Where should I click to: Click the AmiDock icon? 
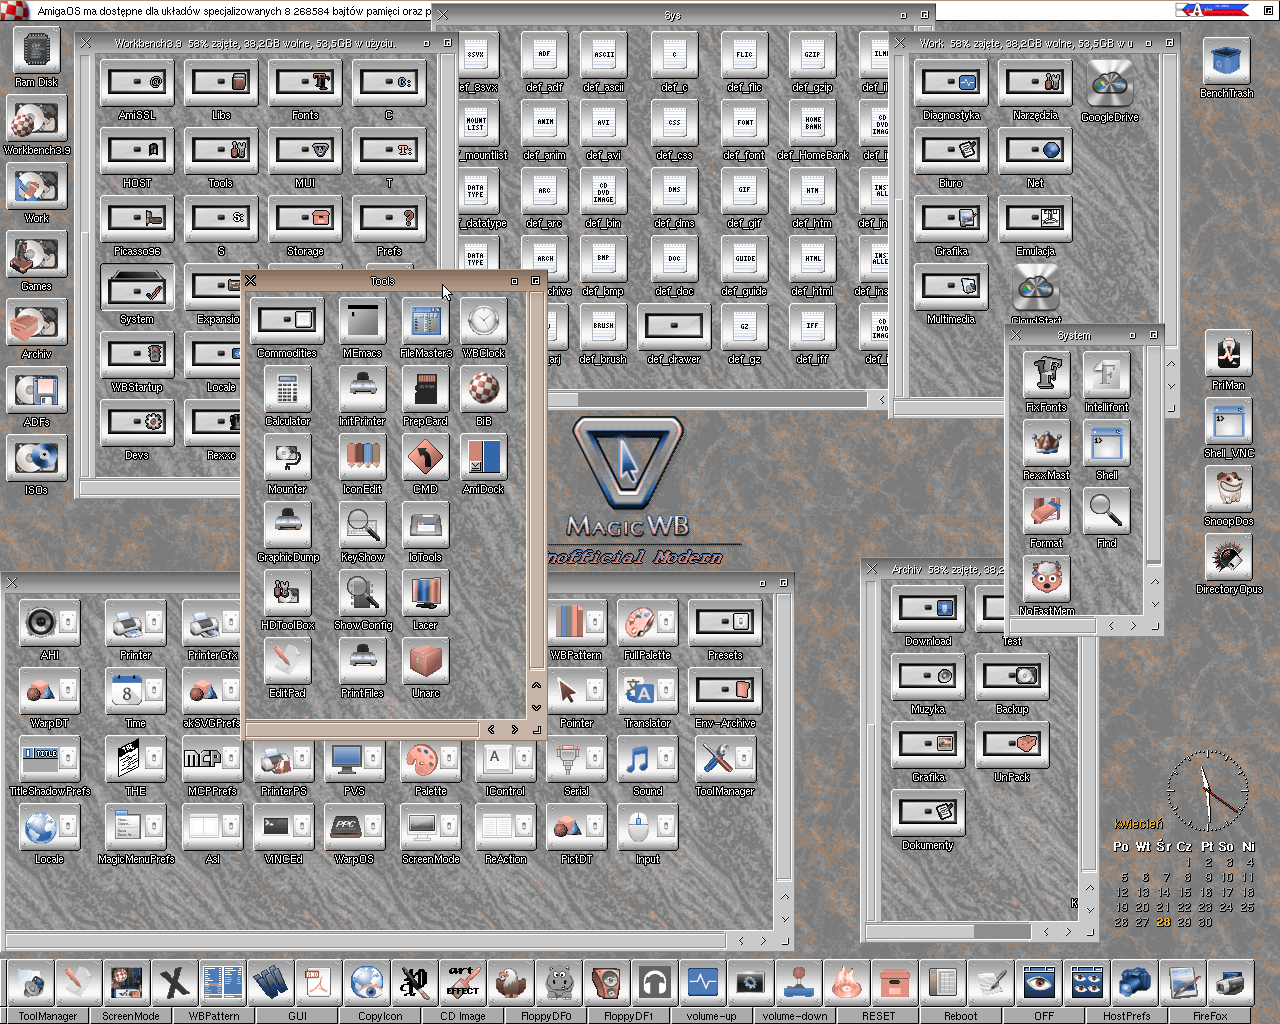[484, 457]
